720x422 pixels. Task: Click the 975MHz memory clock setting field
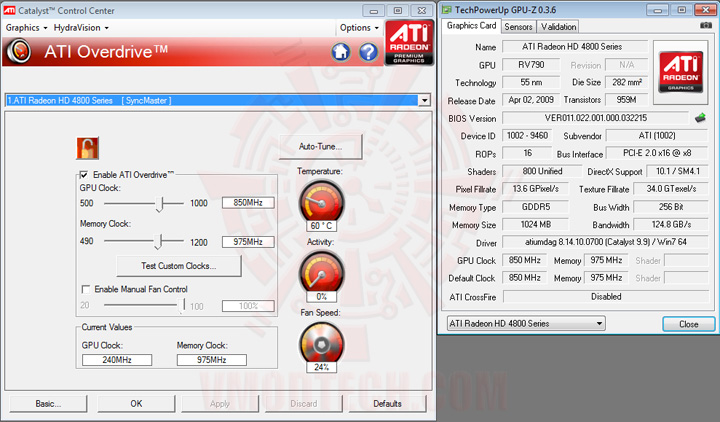(248, 242)
